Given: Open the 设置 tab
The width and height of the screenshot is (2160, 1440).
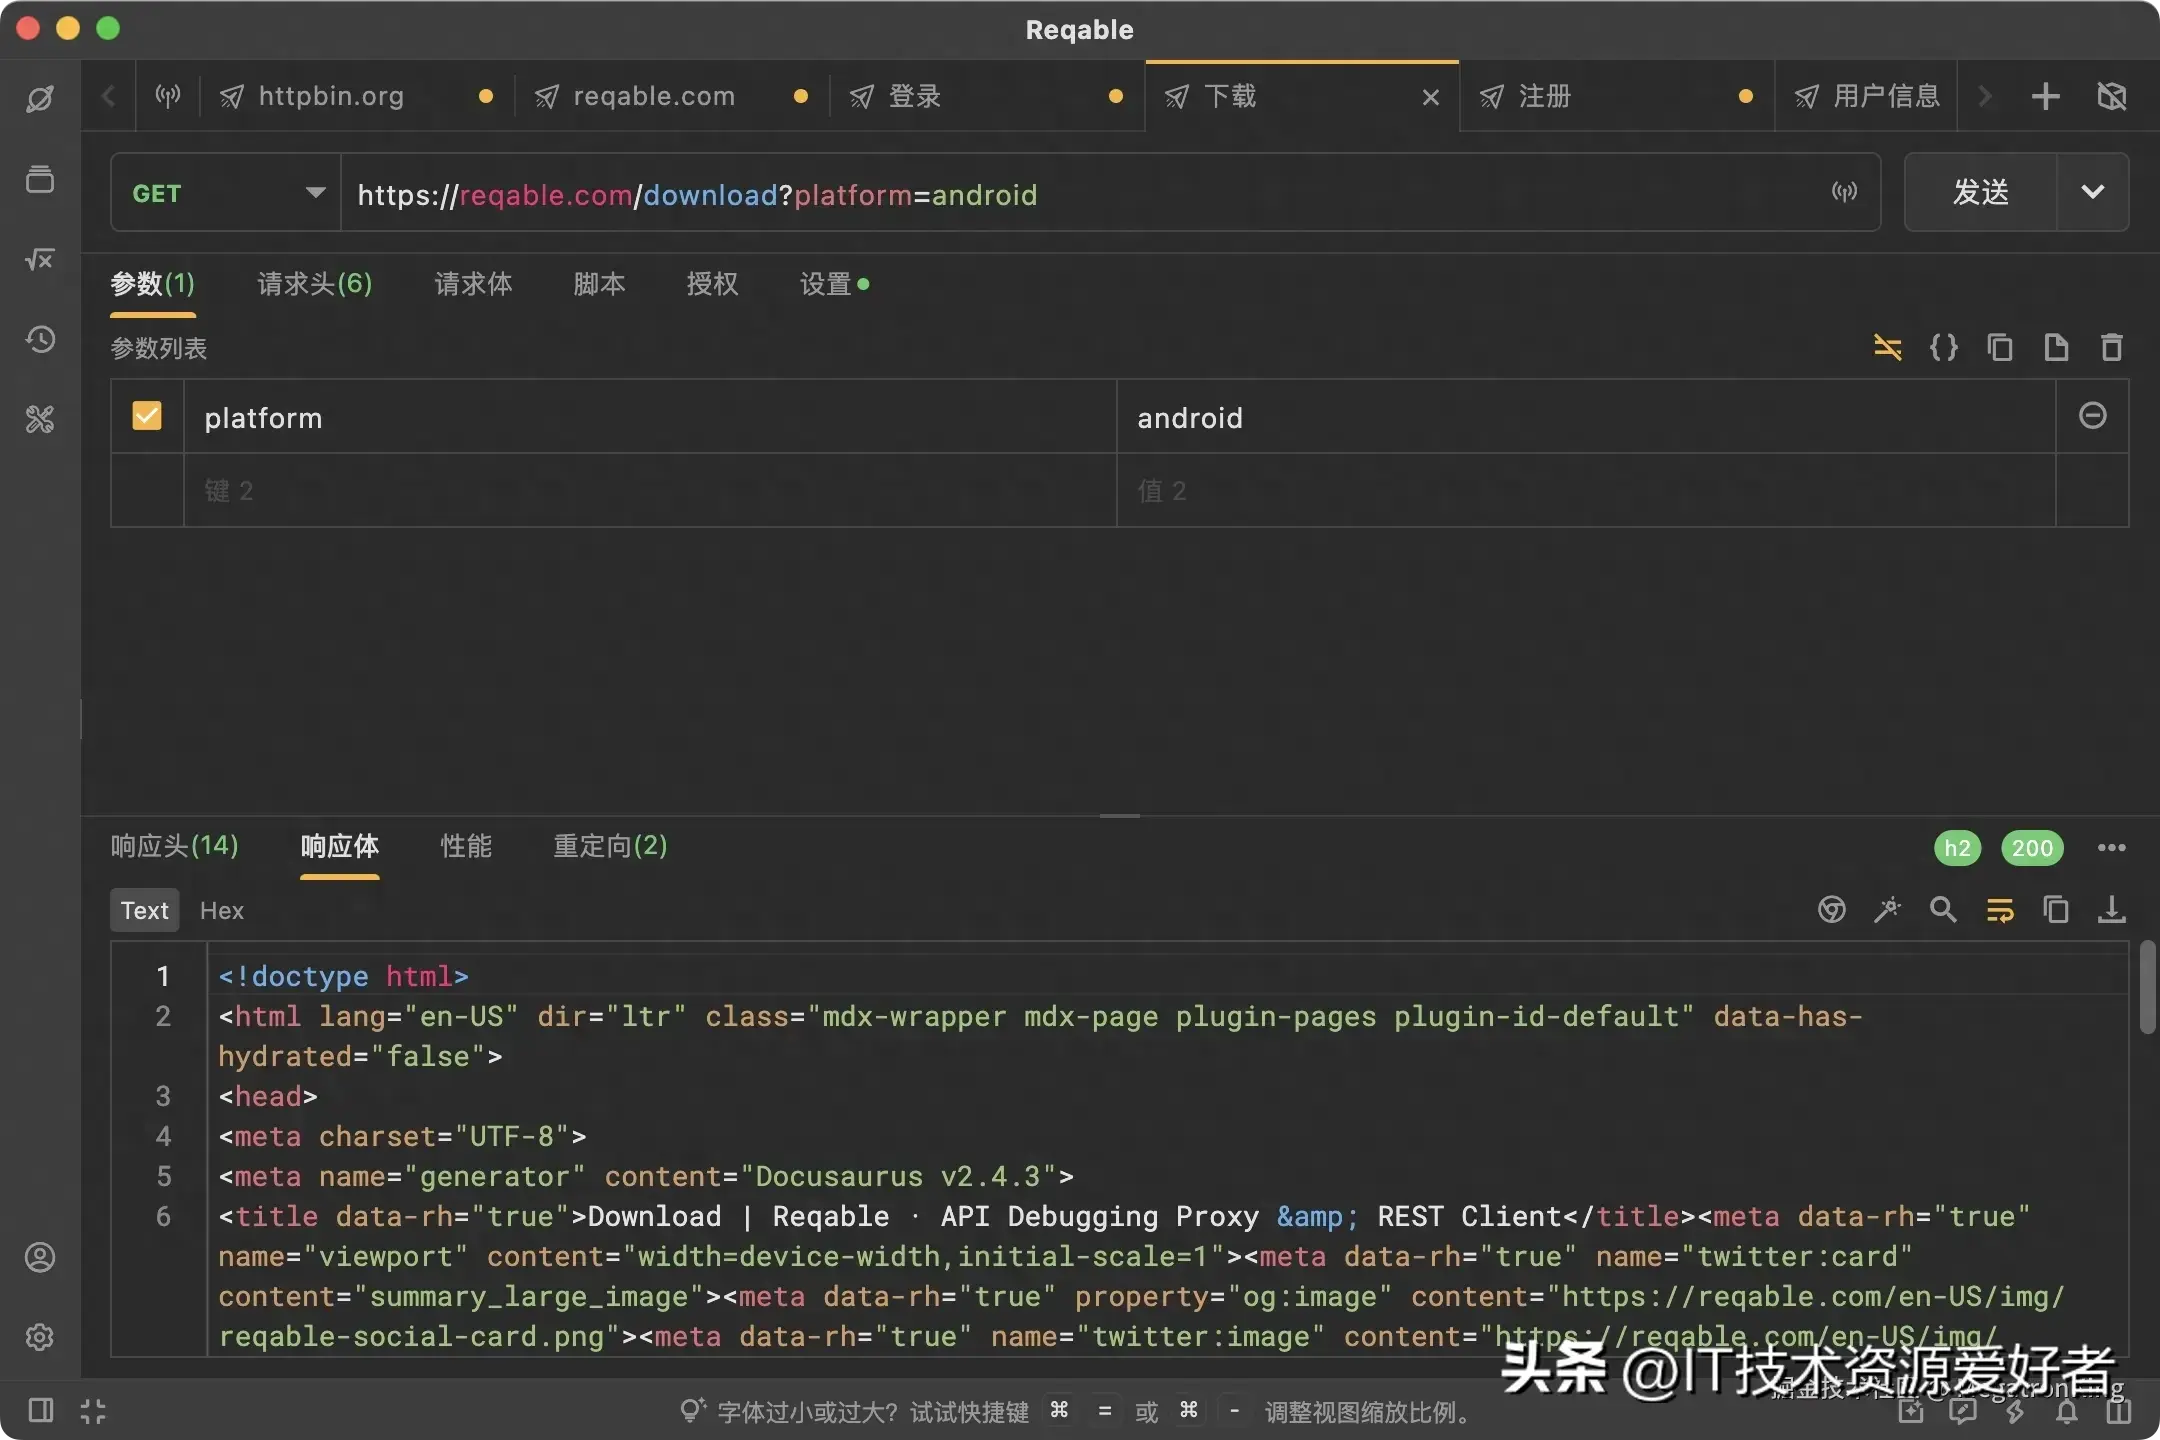Looking at the screenshot, I should point(834,284).
